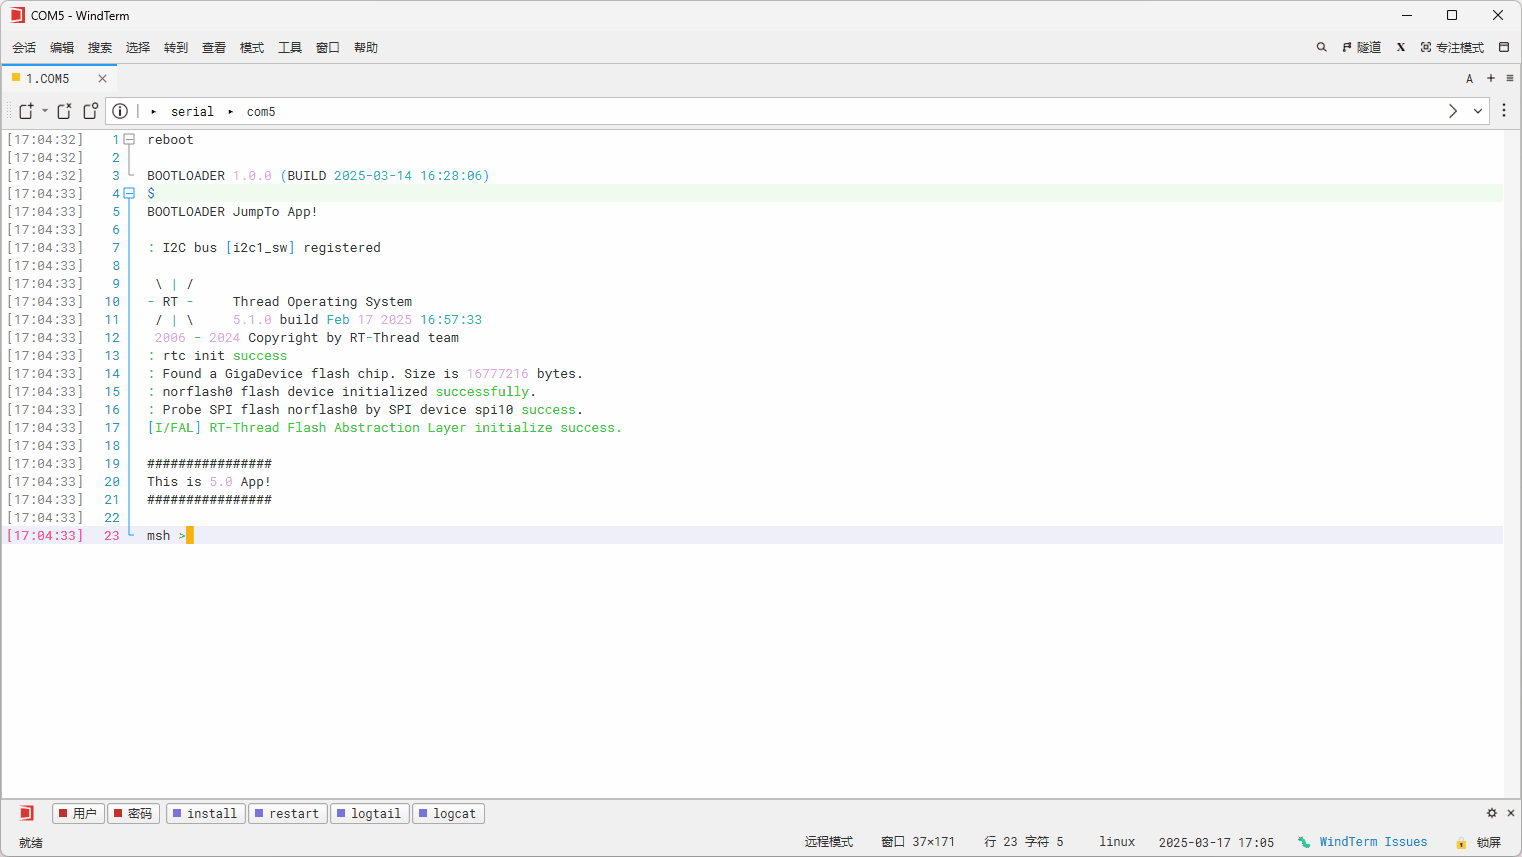Screen dimensions: 1522x857
Task: Open the new session icon in toolbar
Action: coord(27,111)
